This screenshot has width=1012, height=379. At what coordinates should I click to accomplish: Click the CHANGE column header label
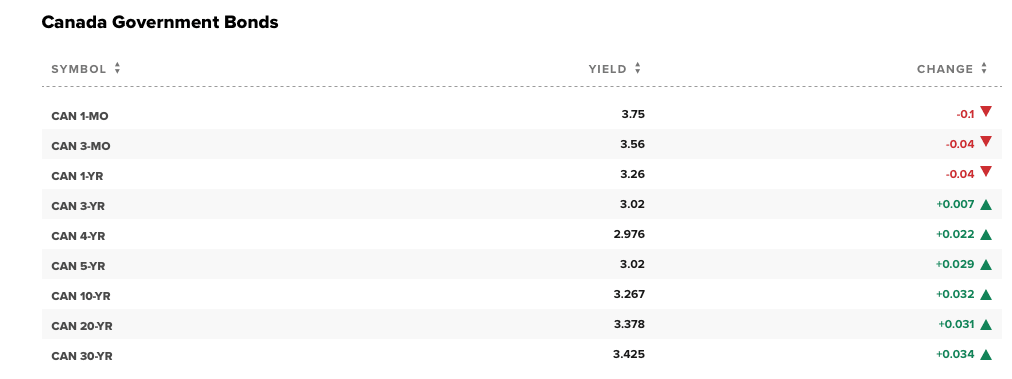click(945, 69)
